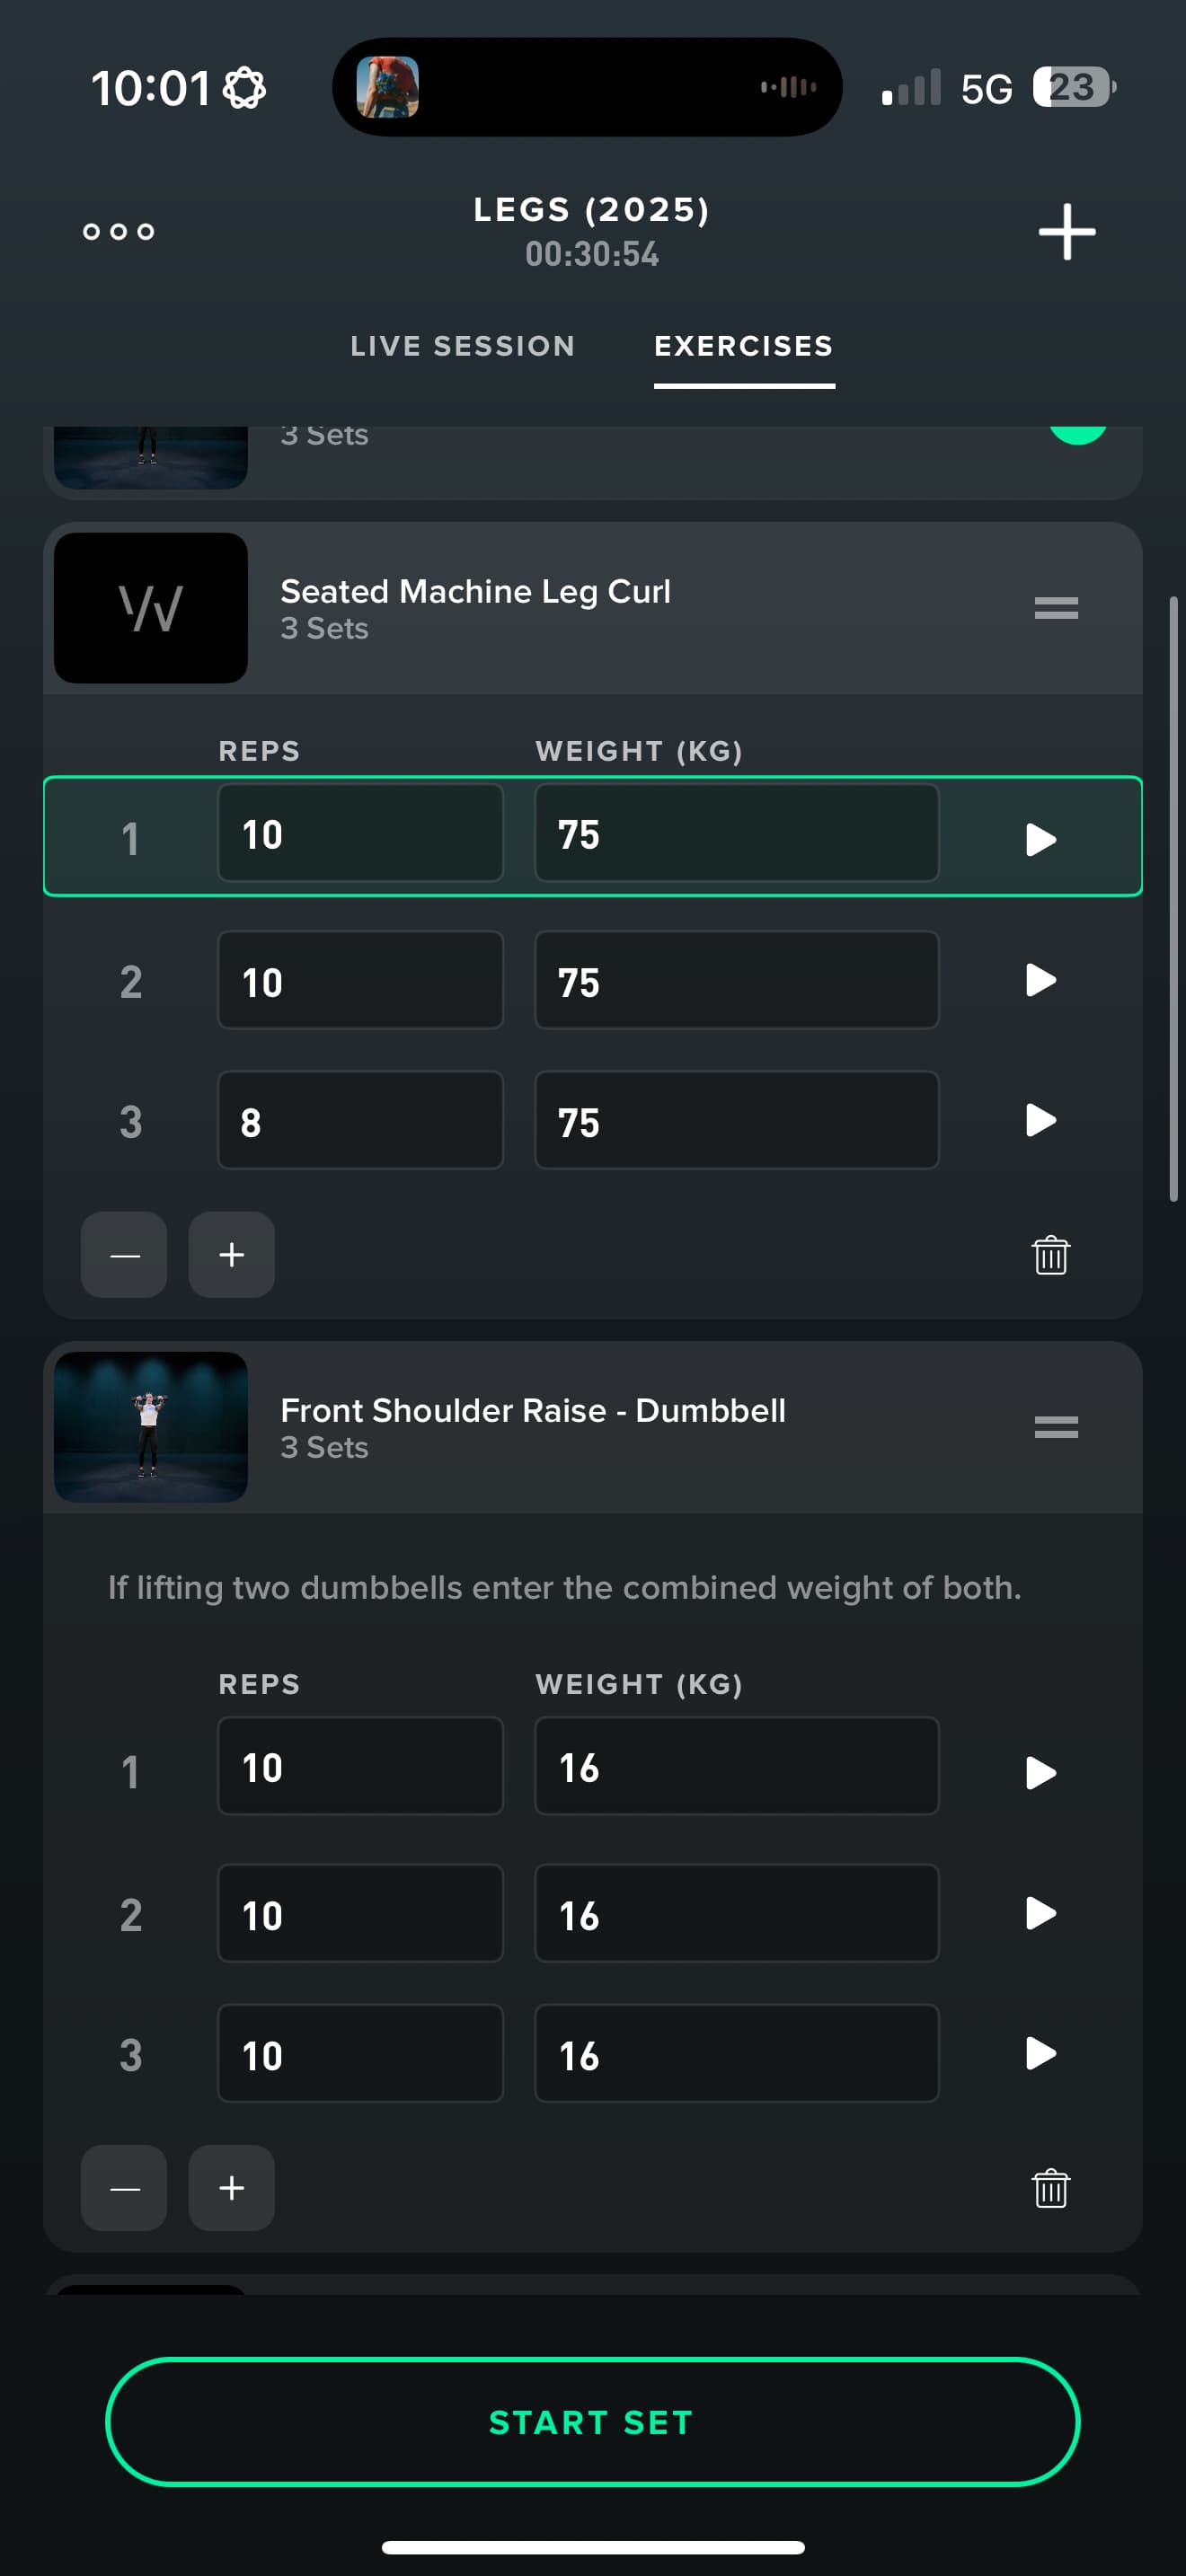1186x2576 pixels.
Task: Add a set to Seated Machine Leg Curl
Action: [232, 1254]
